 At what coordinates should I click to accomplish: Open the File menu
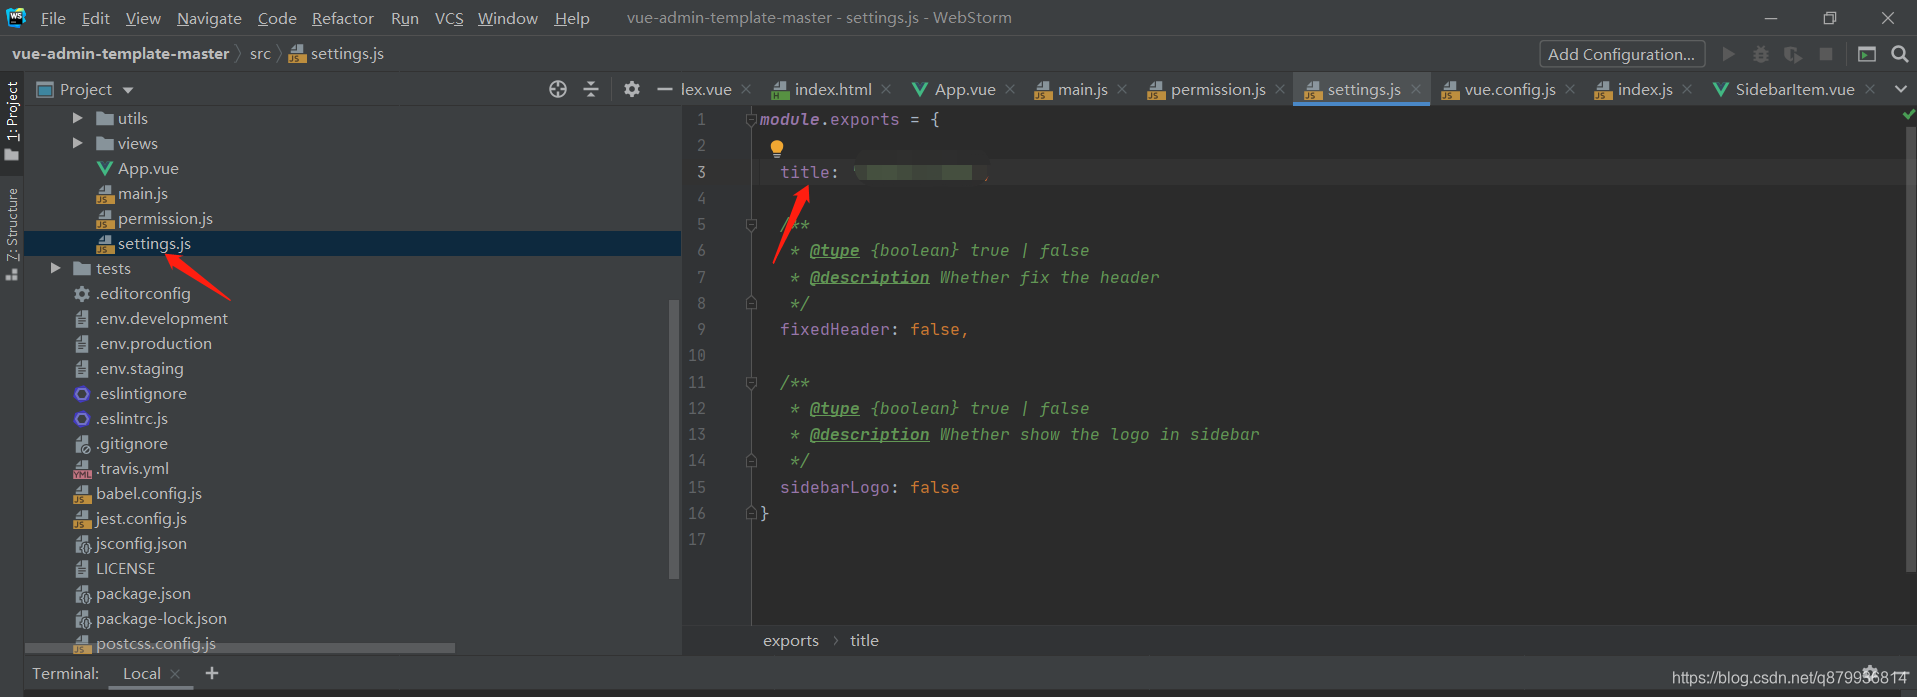pos(53,18)
